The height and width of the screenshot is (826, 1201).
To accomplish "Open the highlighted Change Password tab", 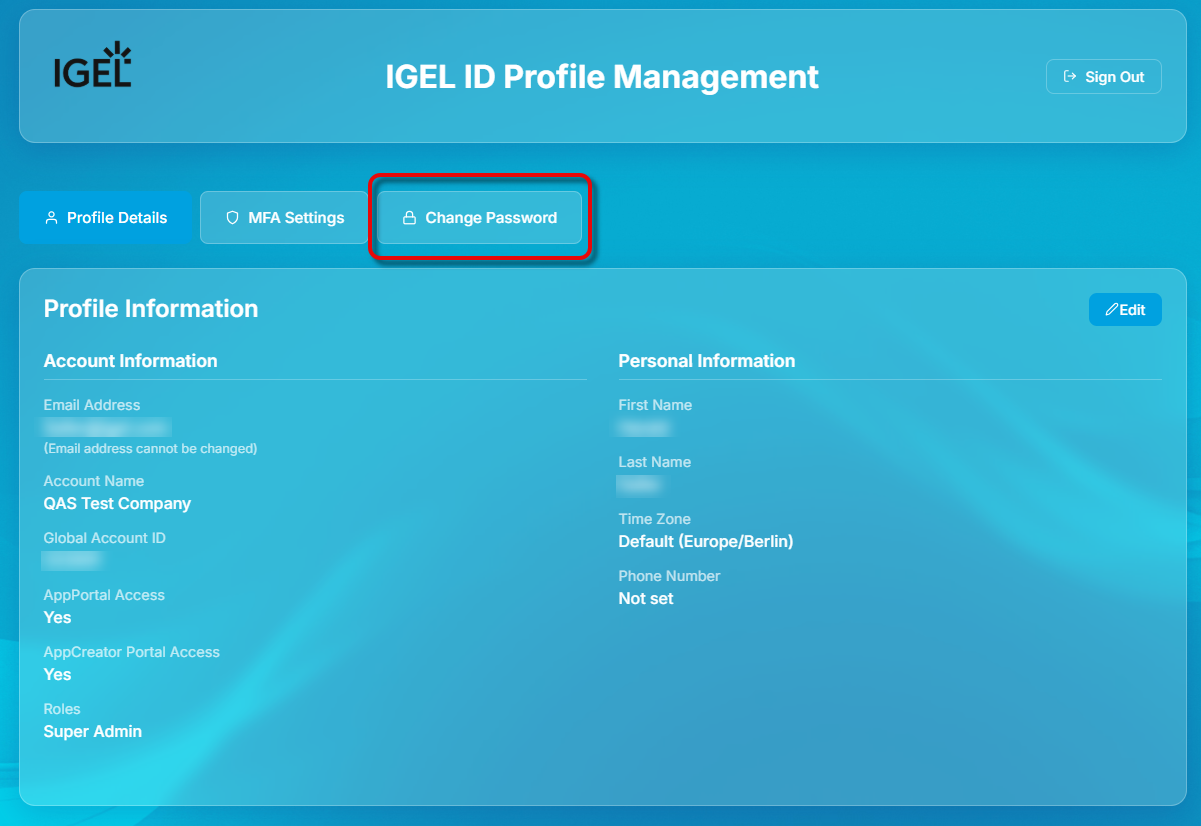I will [478, 217].
